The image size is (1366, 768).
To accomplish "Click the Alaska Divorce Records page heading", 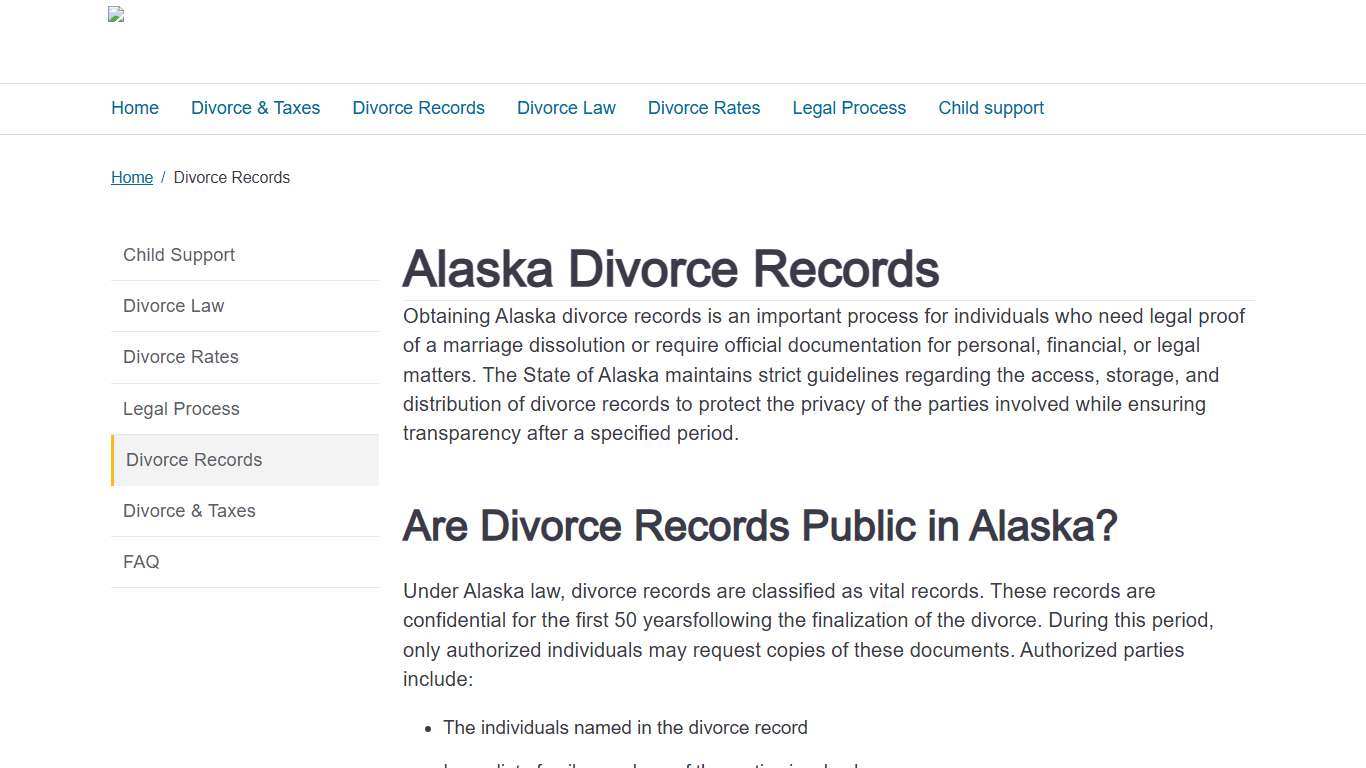I will tap(670, 268).
